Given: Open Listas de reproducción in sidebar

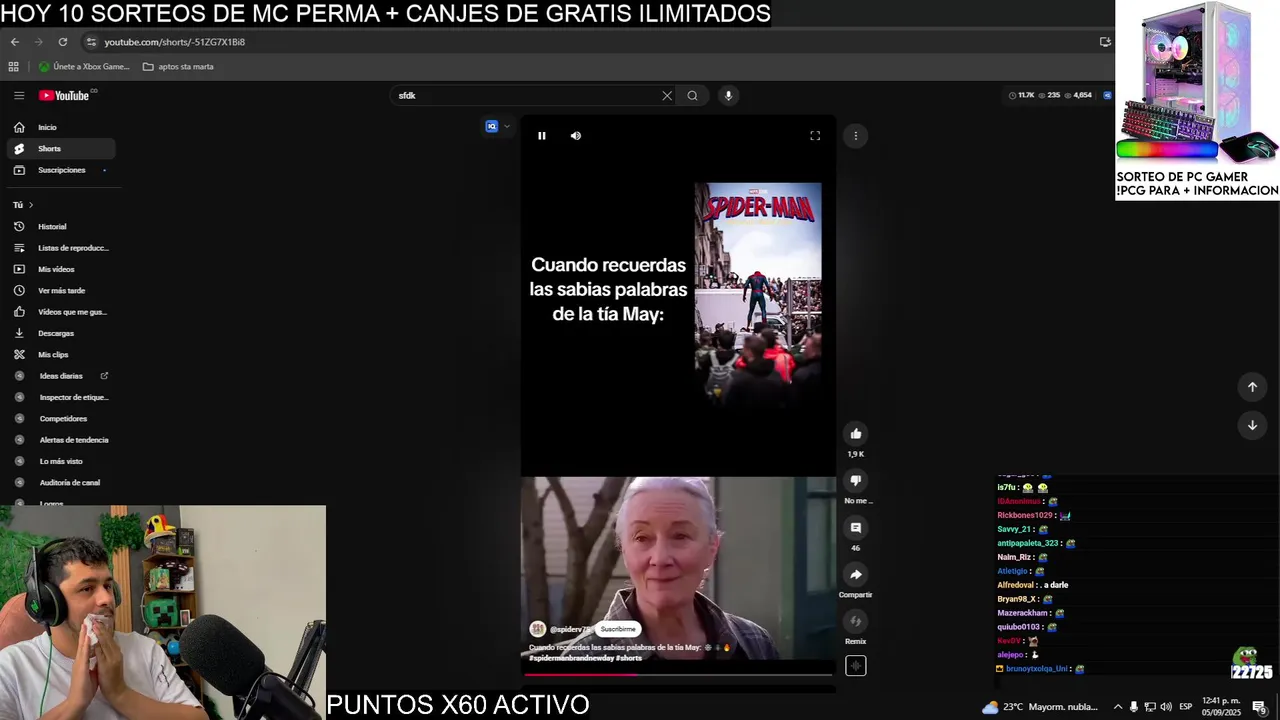Looking at the screenshot, I should tap(60, 248).
